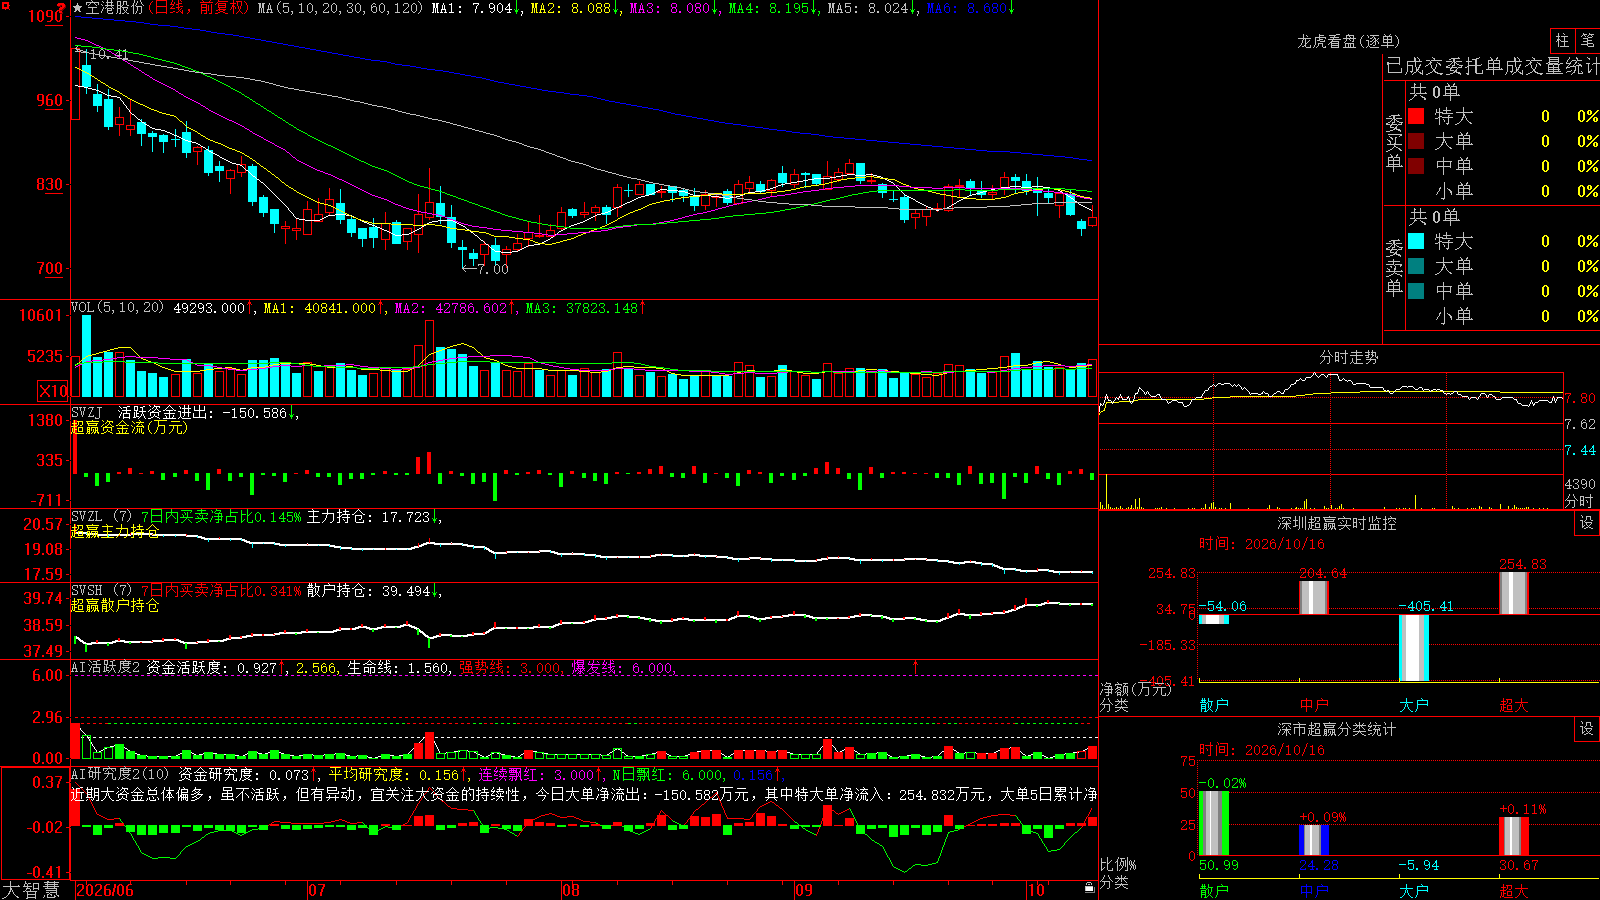Image resolution: width=1600 pixels, height=900 pixels.
Task: Select the 10 month marker
Action: [x=1036, y=890]
